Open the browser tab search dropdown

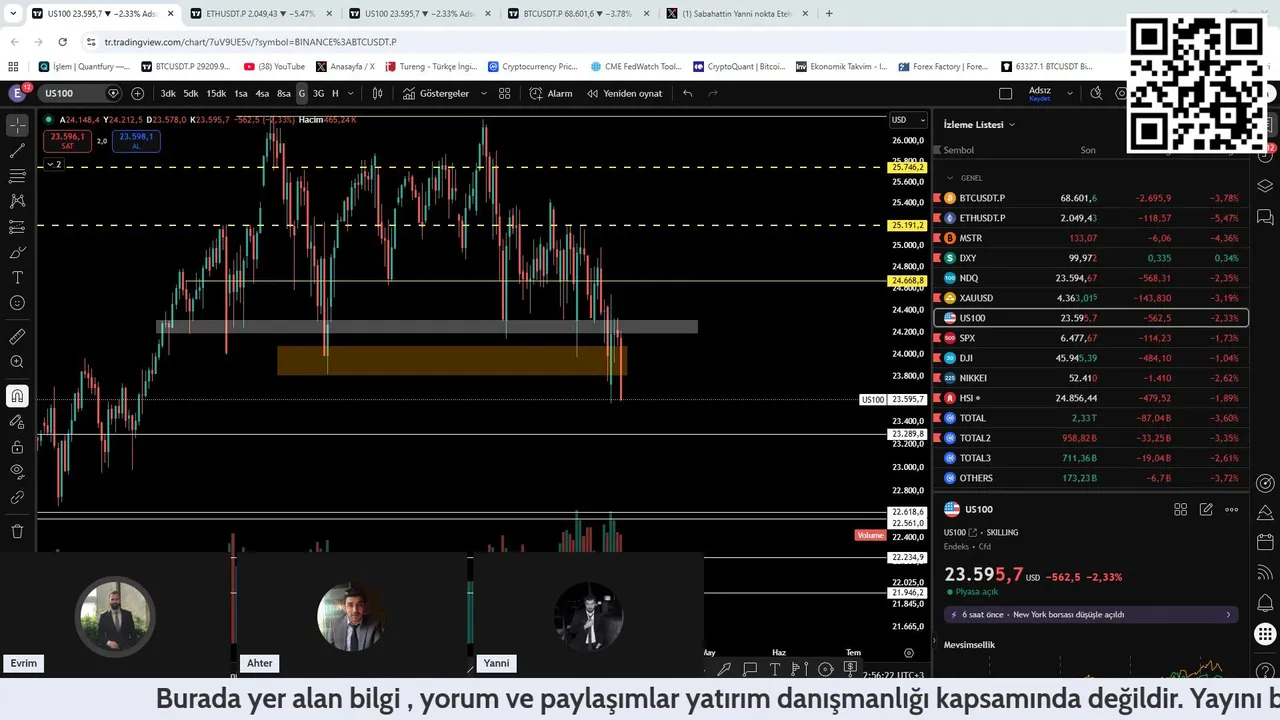point(13,14)
